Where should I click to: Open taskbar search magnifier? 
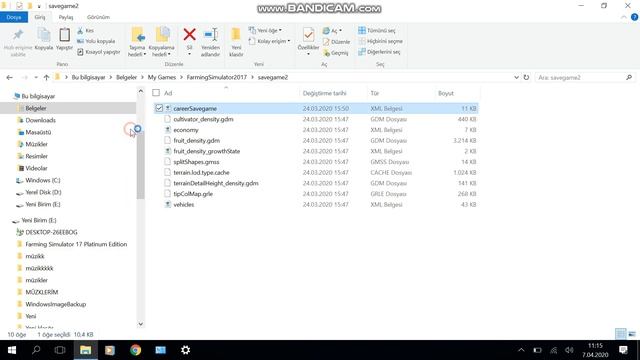pos(36,350)
